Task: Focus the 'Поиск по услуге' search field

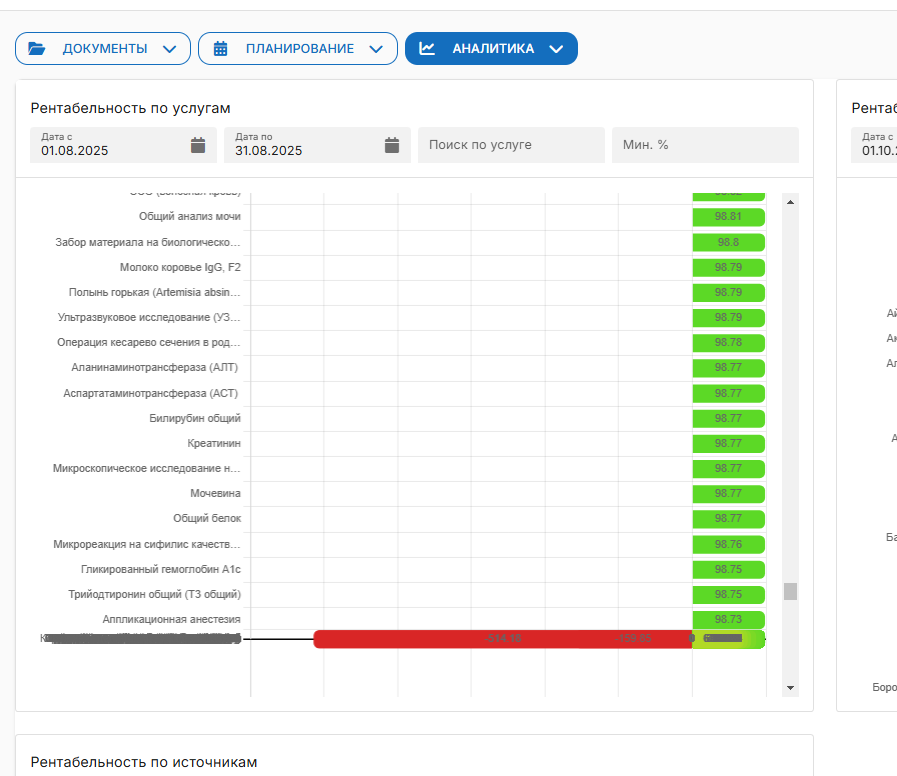Action: pyautogui.click(x=511, y=145)
